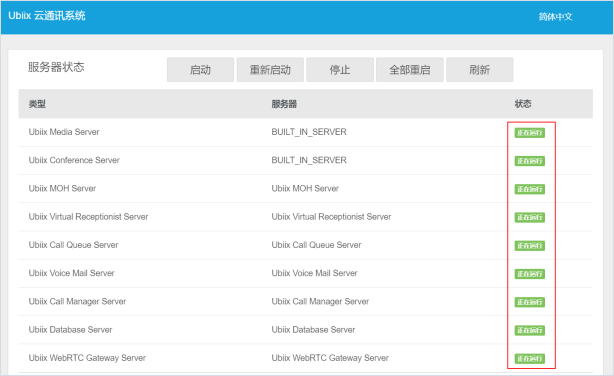Click Ubiix Database Server in 服务器 column
Screen dimensions: 614x376
(313, 329)
